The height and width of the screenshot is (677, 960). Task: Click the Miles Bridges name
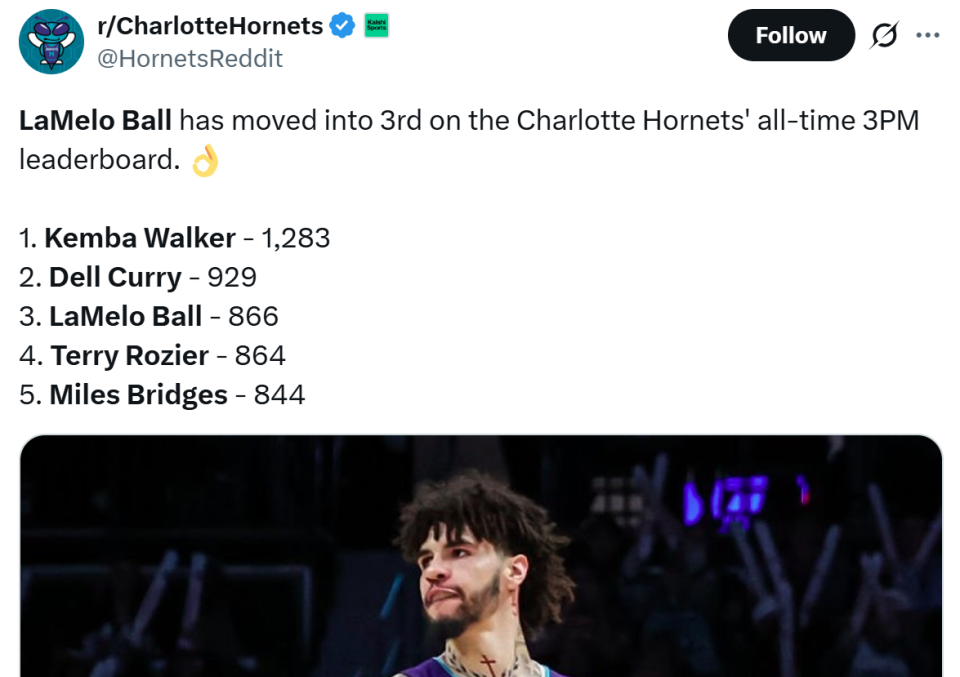(x=138, y=395)
